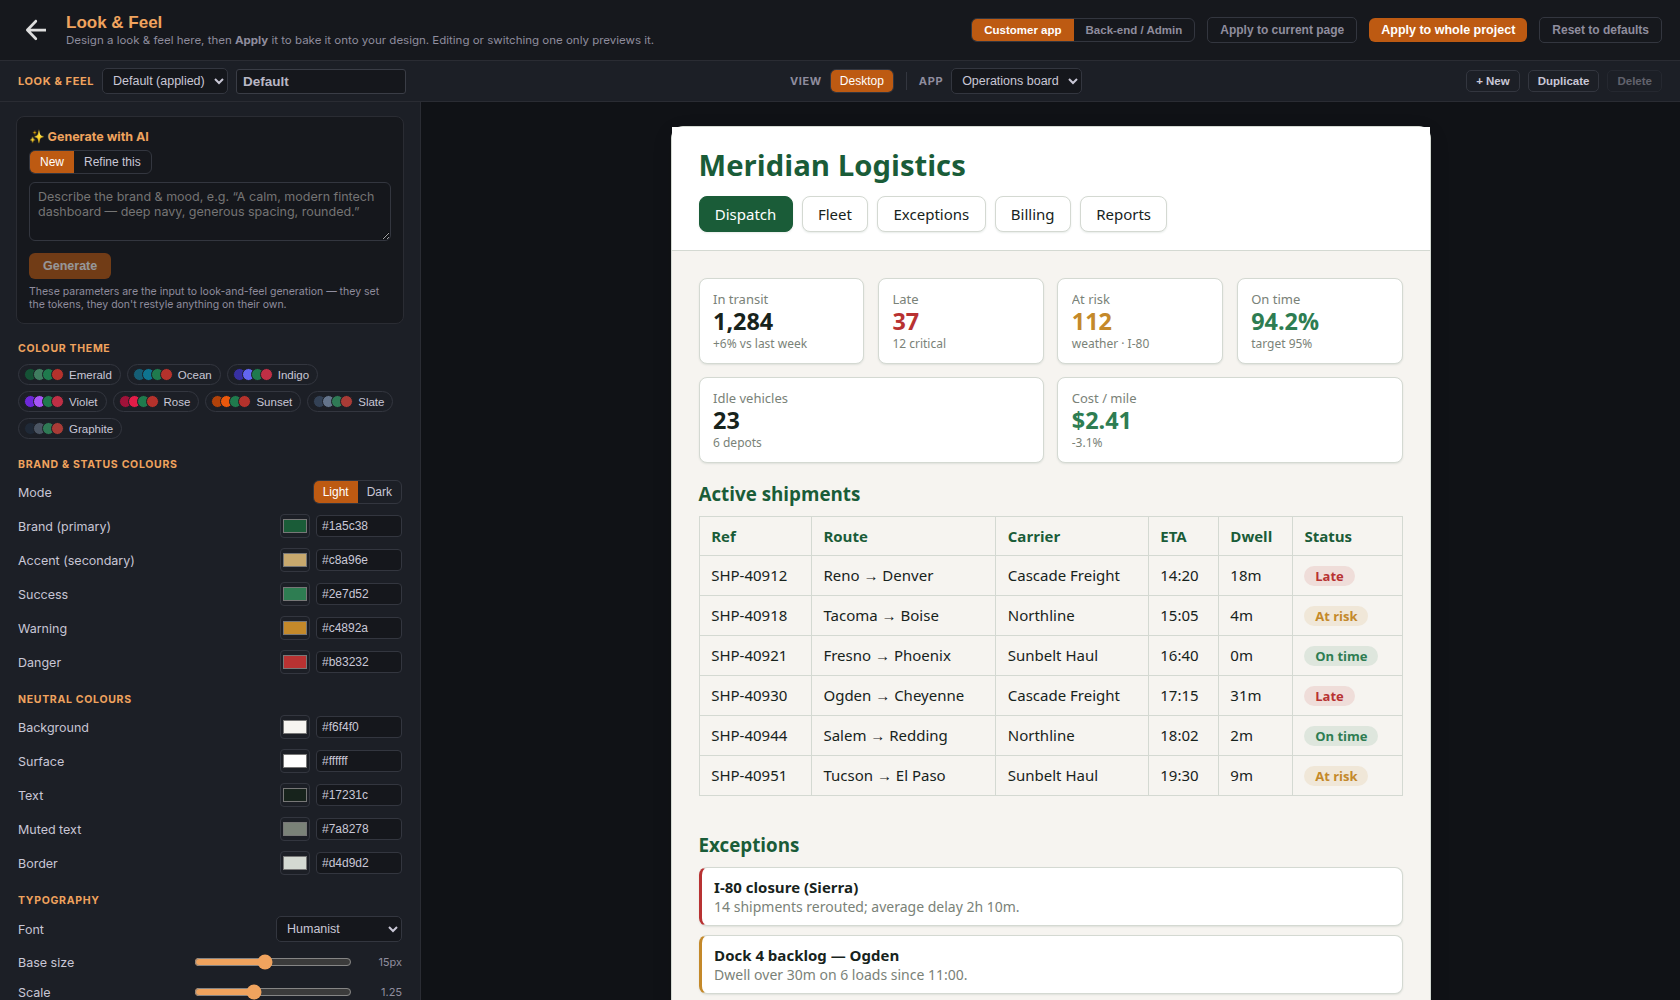Select the Ocean colour theme
1680x1000 pixels.
pos(174,375)
